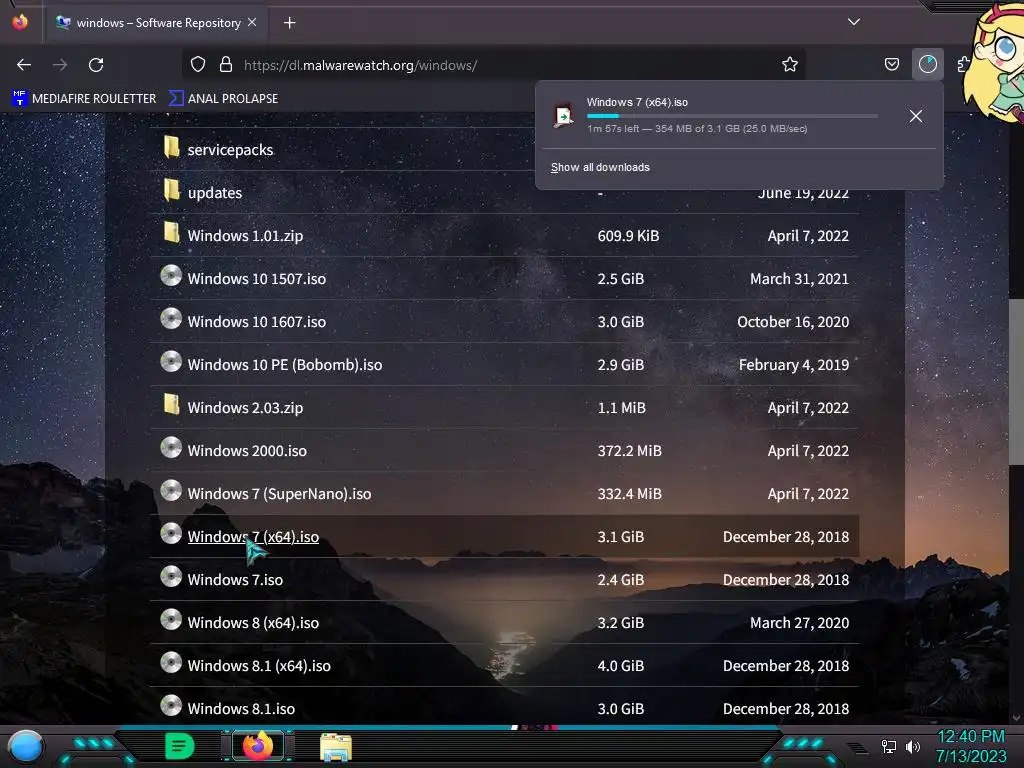Bookmark this page with the star
1024x768 pixels.
pos(790,65)
